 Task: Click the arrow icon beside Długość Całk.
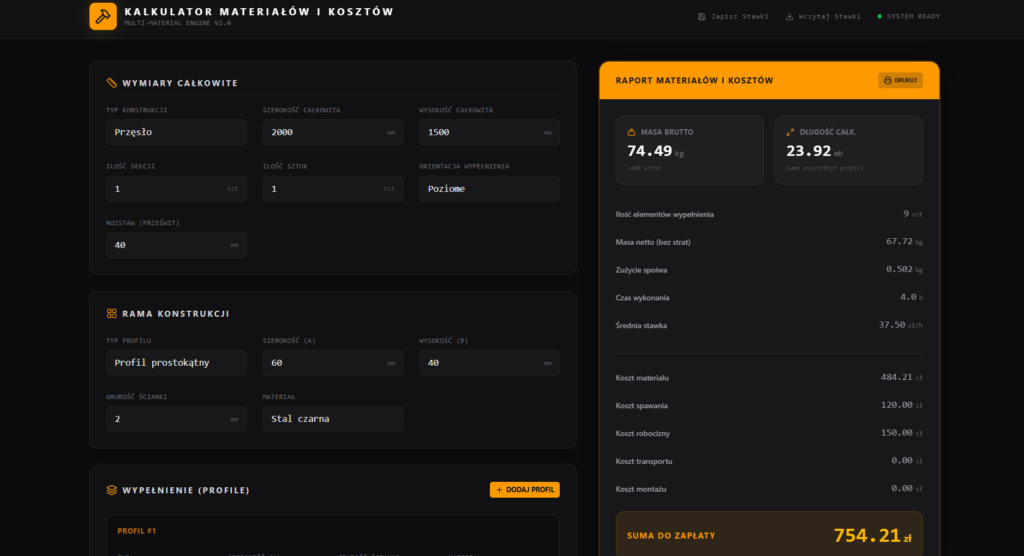790,132
